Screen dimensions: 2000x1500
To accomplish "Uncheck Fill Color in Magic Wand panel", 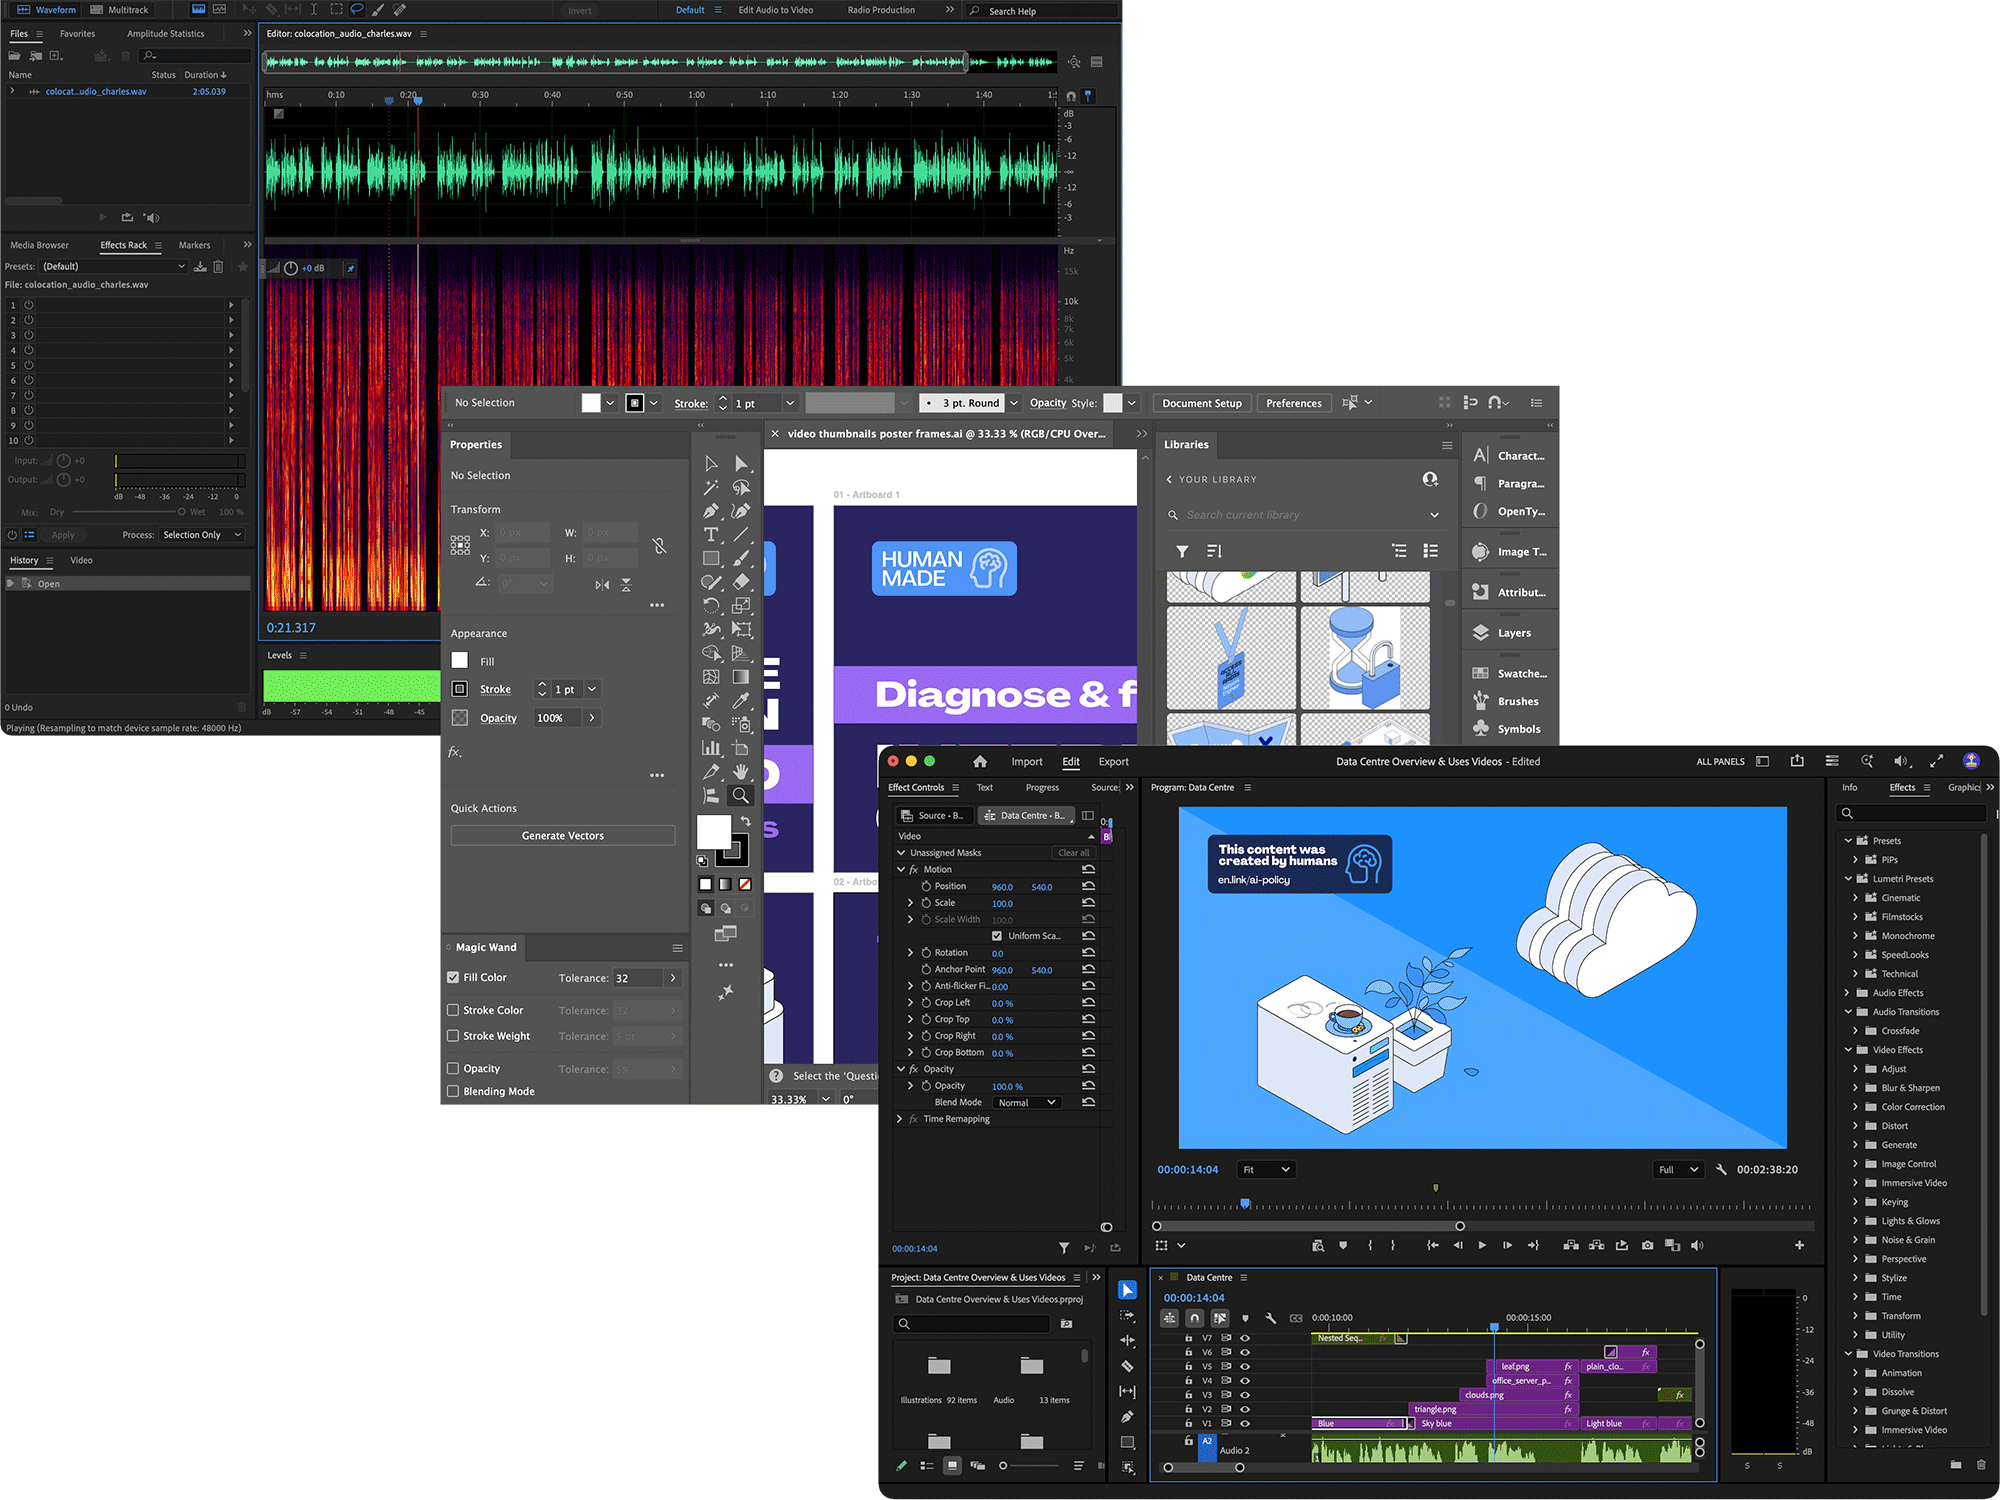I will tap(453, 978).
